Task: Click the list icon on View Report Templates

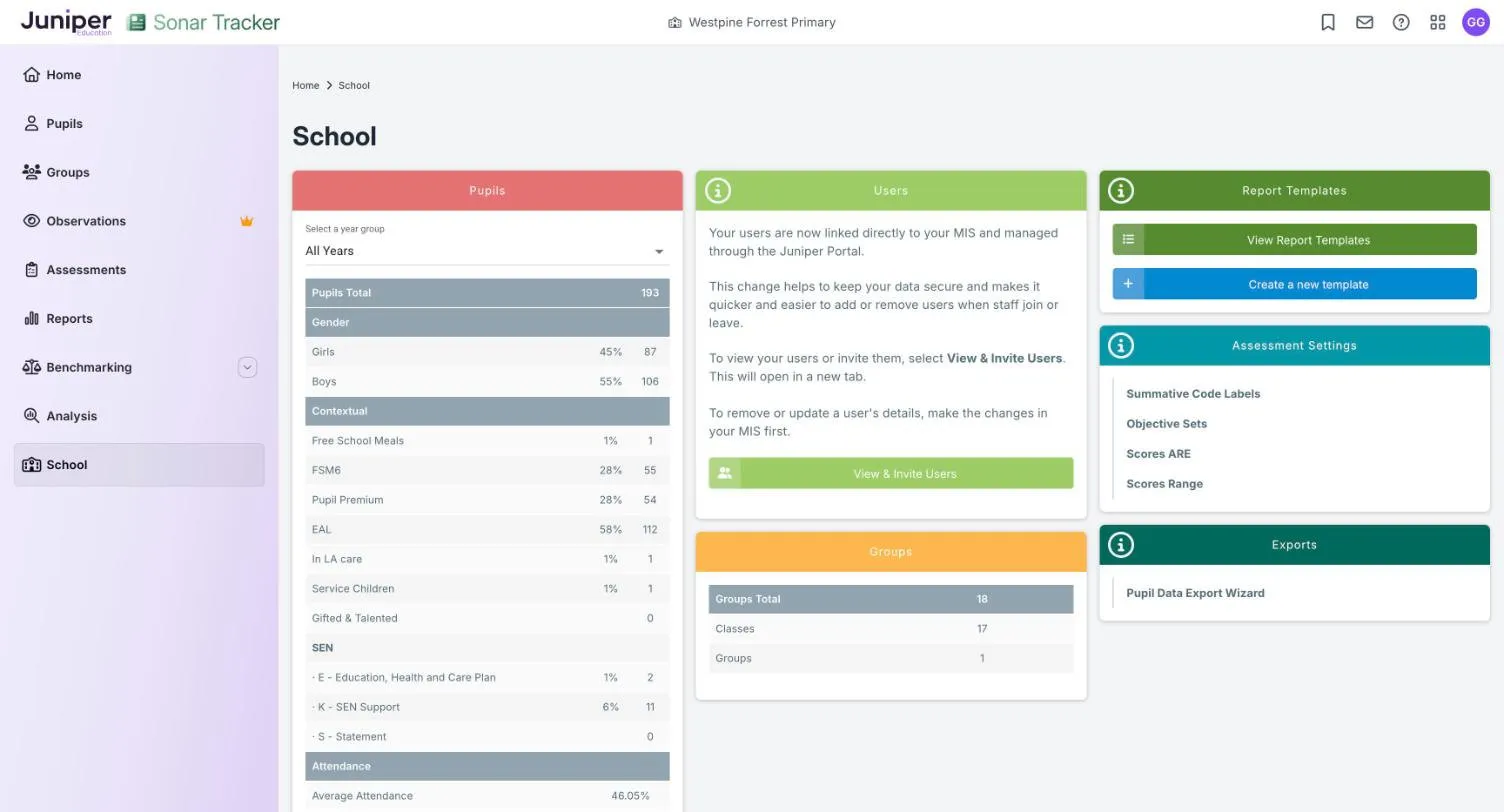Action: tap(1128, 240)
